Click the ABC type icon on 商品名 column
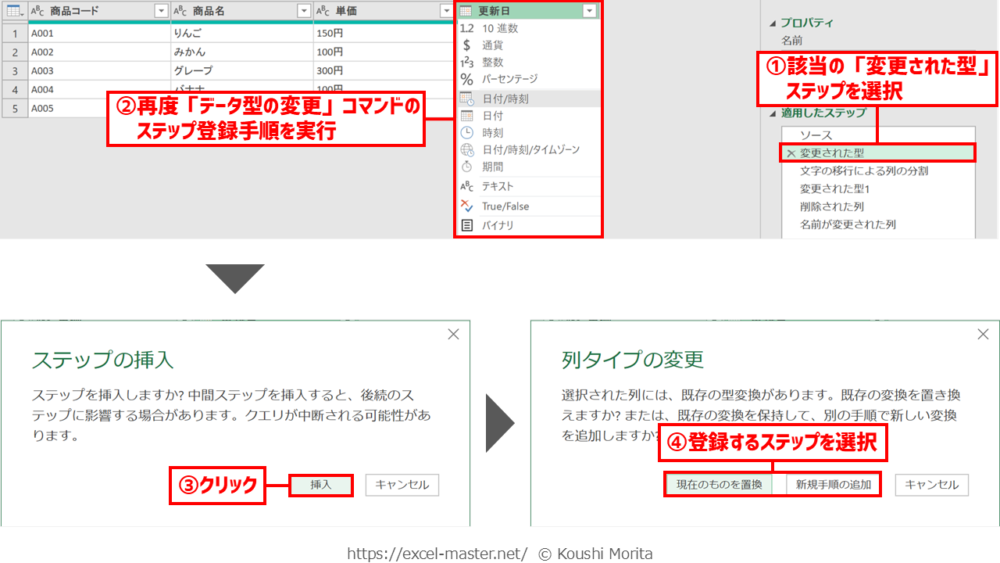The height and width of the screenshot is (563, 1000). coord(180,10)
